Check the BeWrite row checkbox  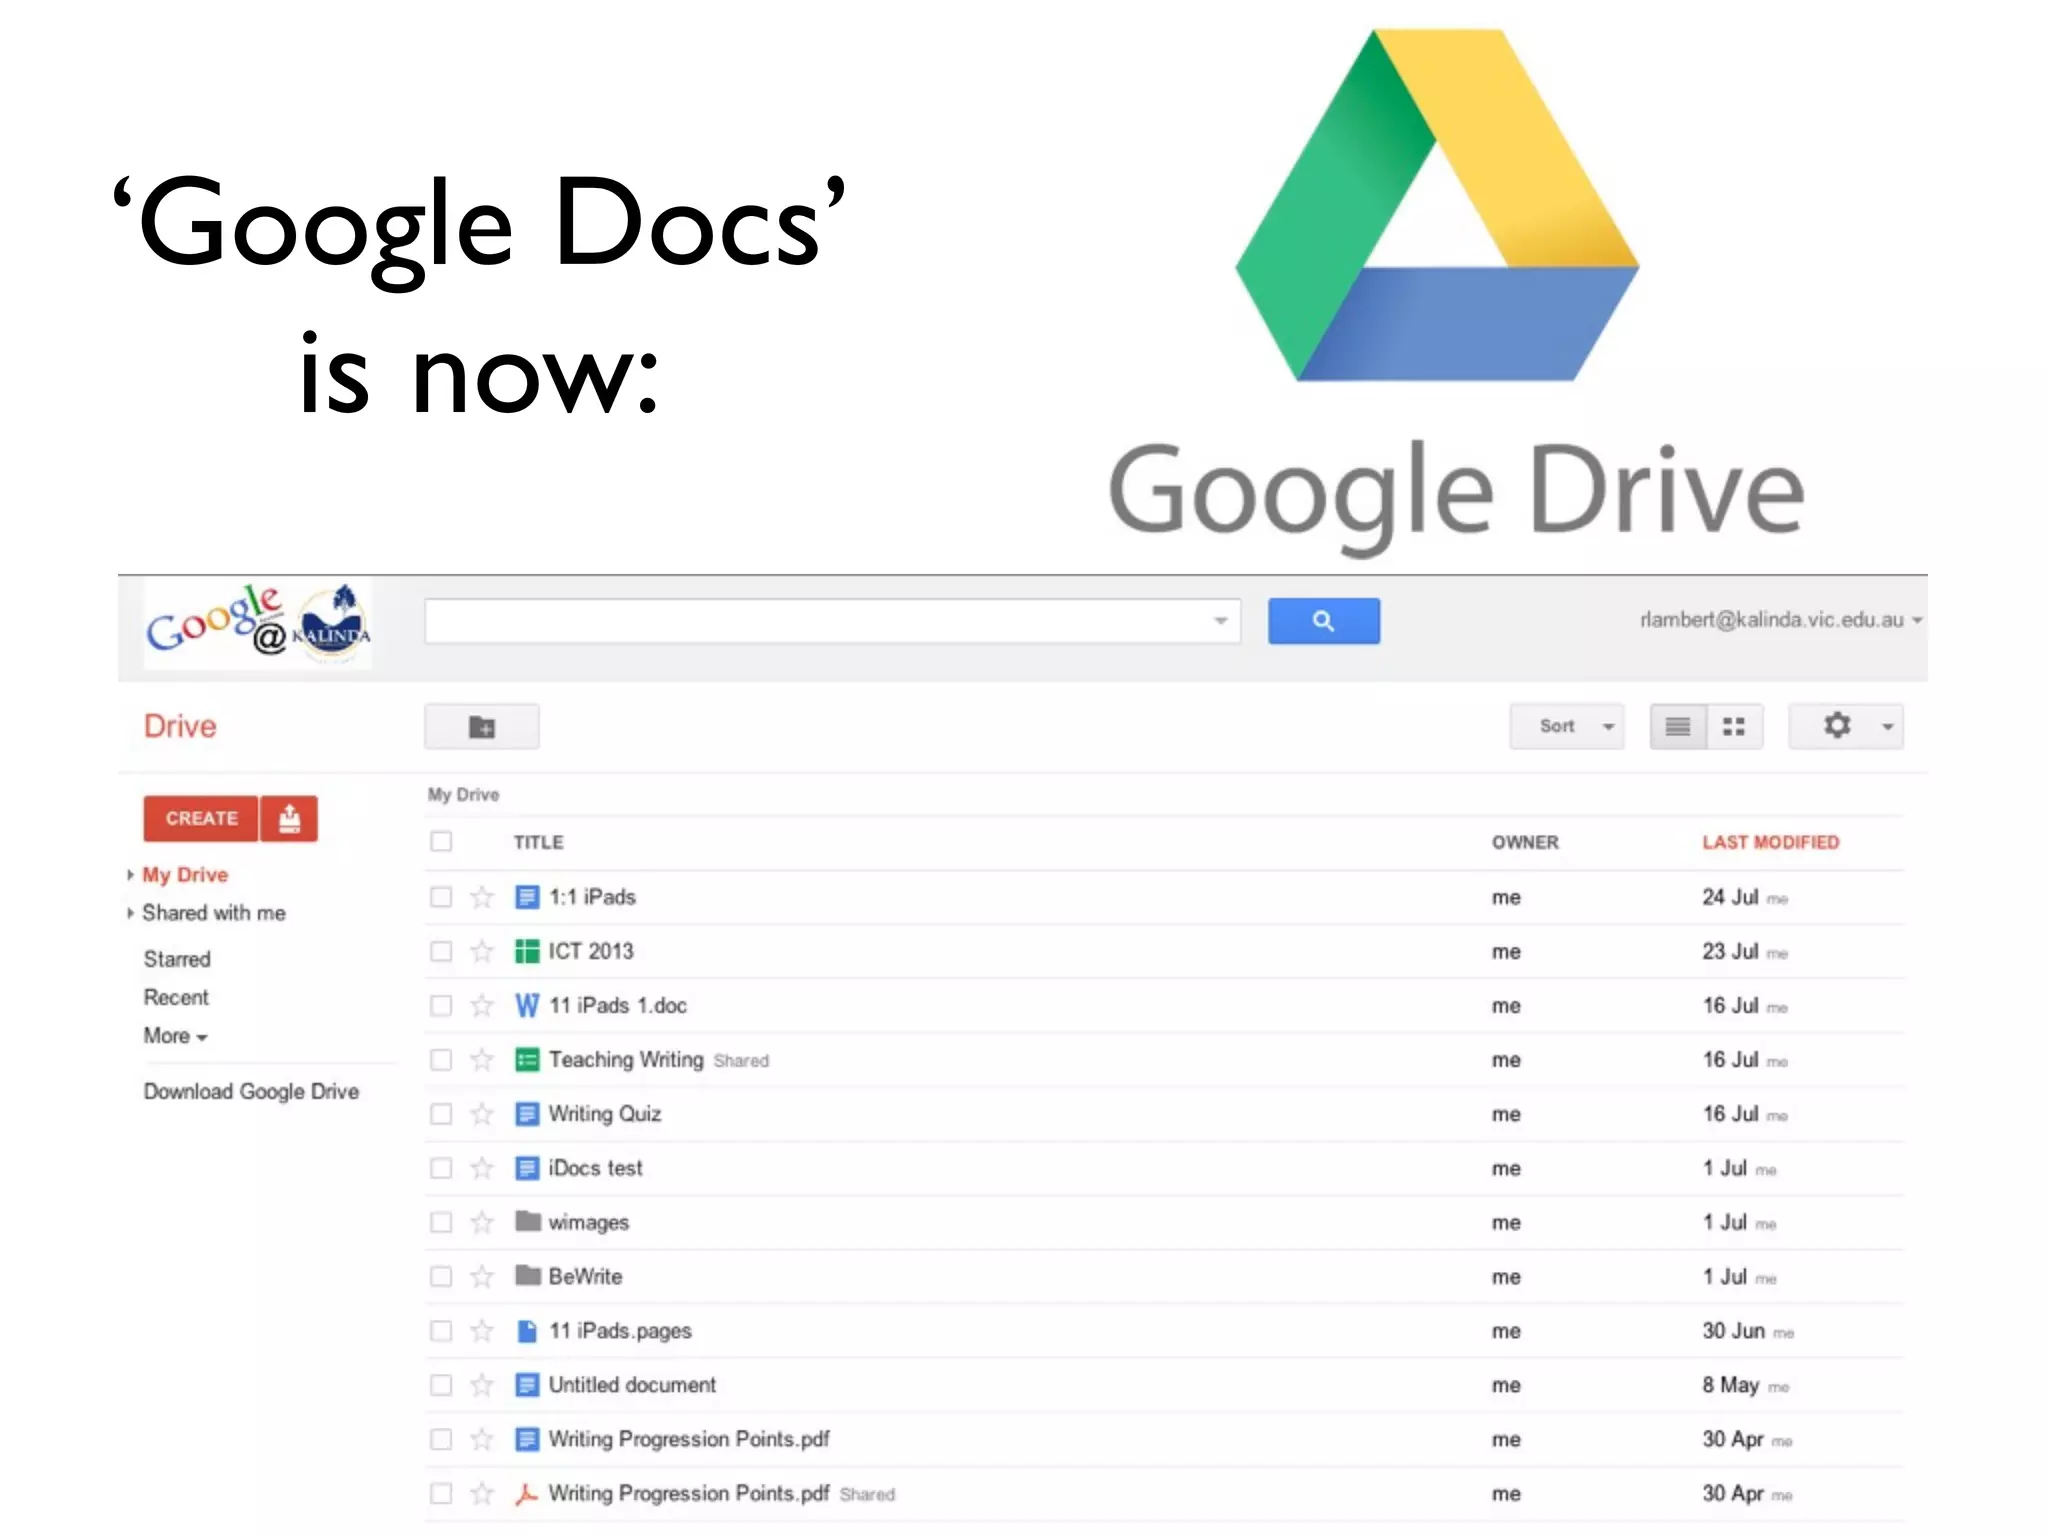(x=441, y=1276)
